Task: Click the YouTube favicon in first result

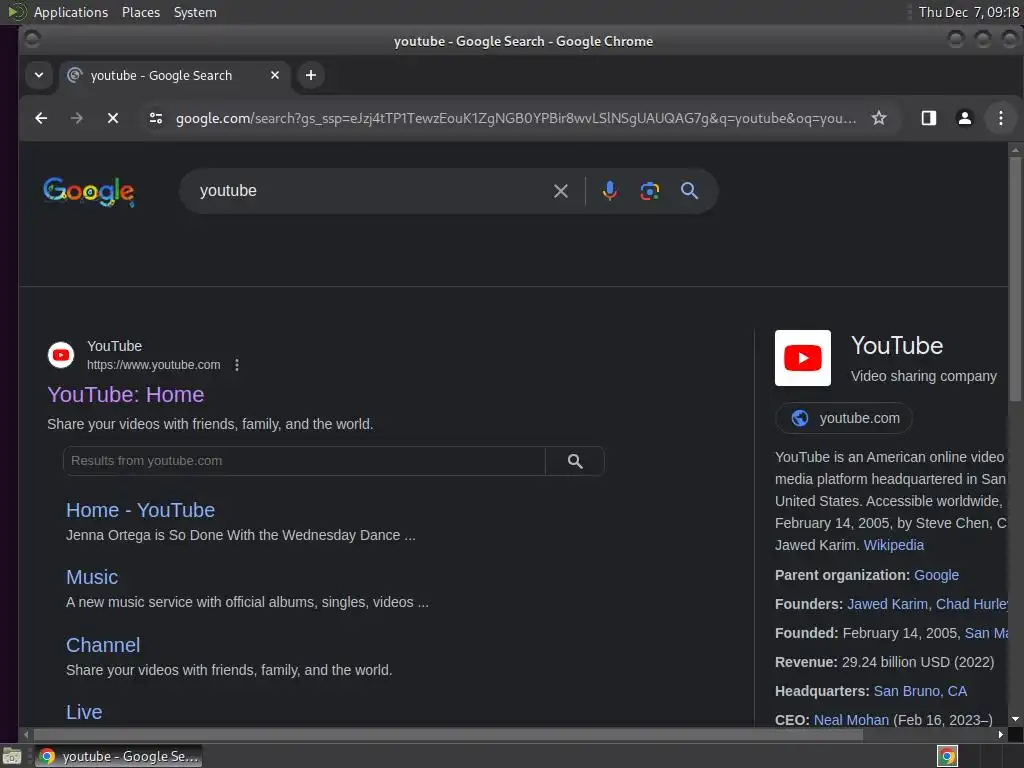Action: 61,355
